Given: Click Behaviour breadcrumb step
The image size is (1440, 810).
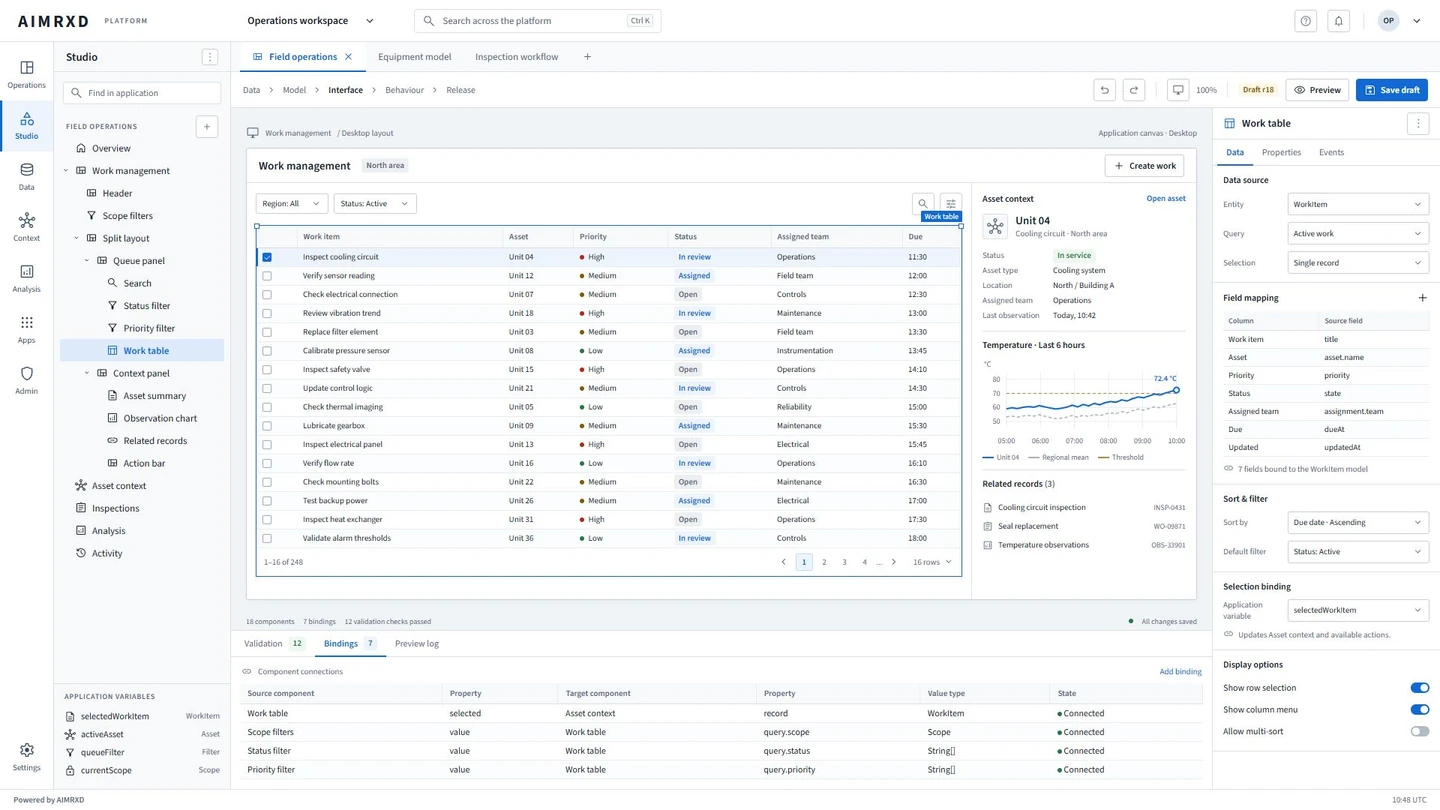Looking at the screenshot, I should pos(404,90).
